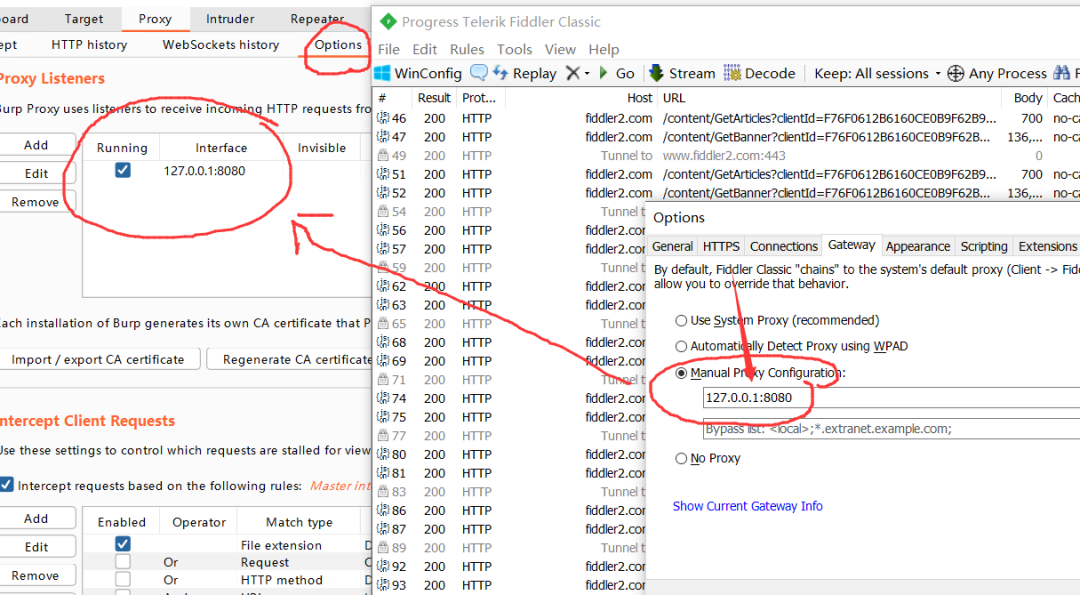This screenshot has height=595, width=1080.
Task: Switch to the Connections tab in Fiddler Options
Action: [784, 246]
